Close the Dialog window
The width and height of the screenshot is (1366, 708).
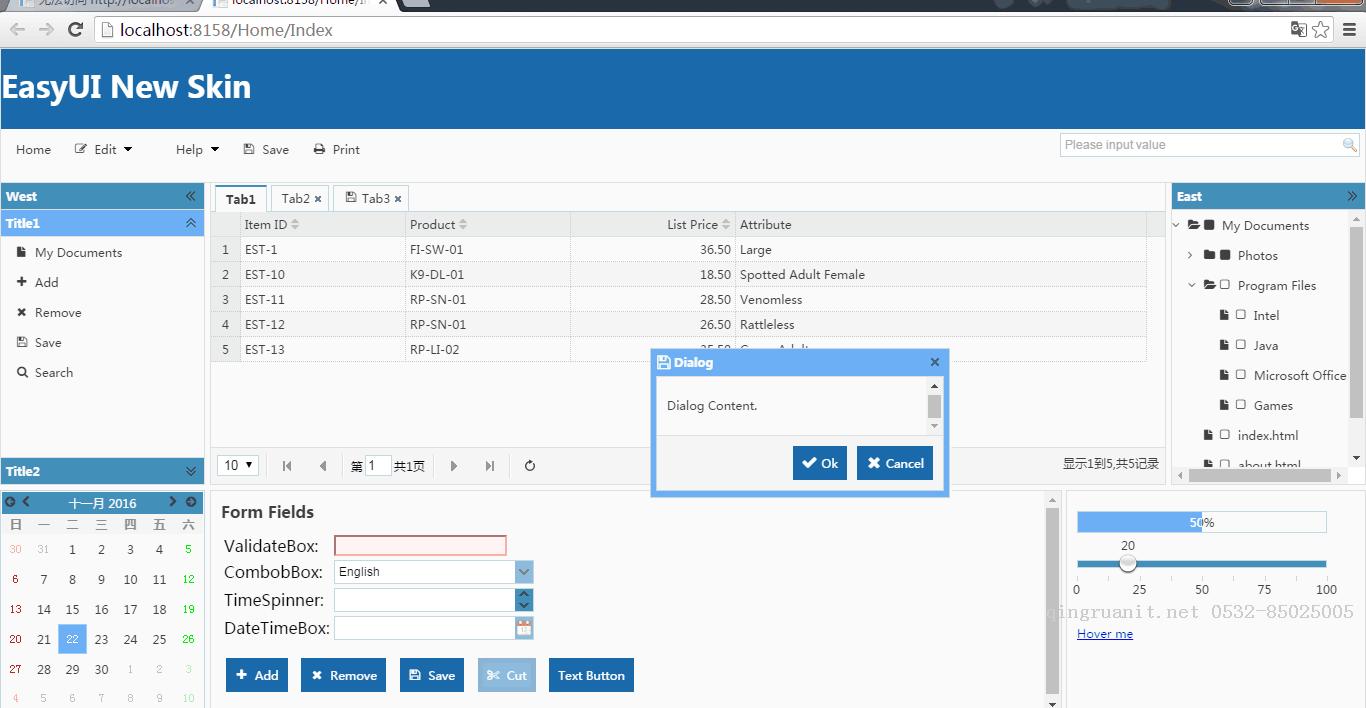935,362
